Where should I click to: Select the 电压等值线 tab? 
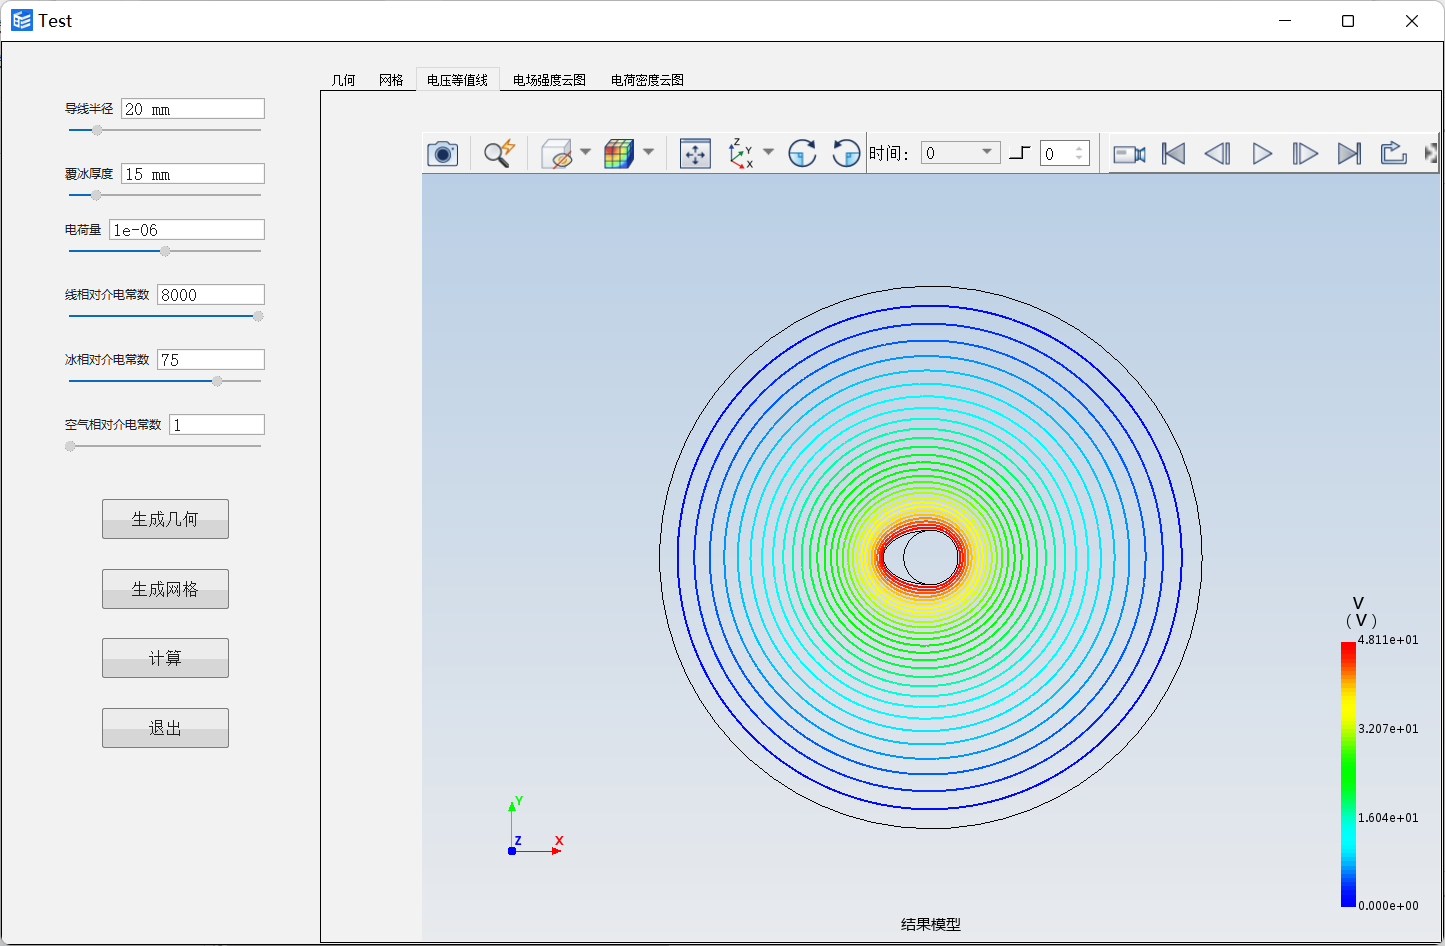[457, 79]
